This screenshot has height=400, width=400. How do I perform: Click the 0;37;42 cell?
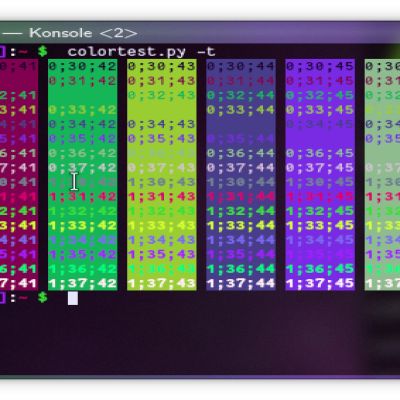[83, 168]
